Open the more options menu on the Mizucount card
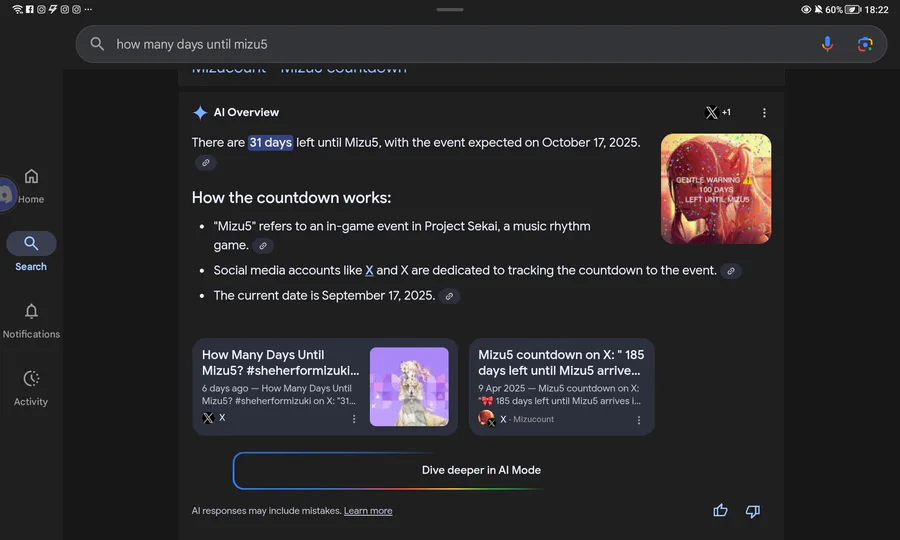 pyautogui.click(x=639, y=420)
